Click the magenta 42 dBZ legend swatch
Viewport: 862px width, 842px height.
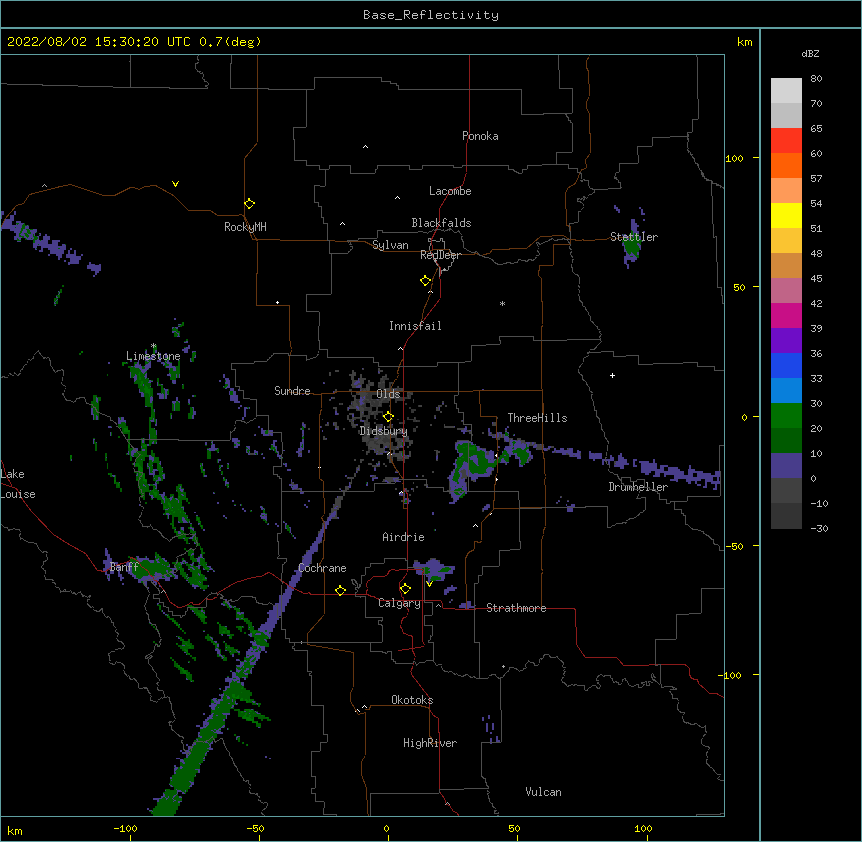coord(786,315)
